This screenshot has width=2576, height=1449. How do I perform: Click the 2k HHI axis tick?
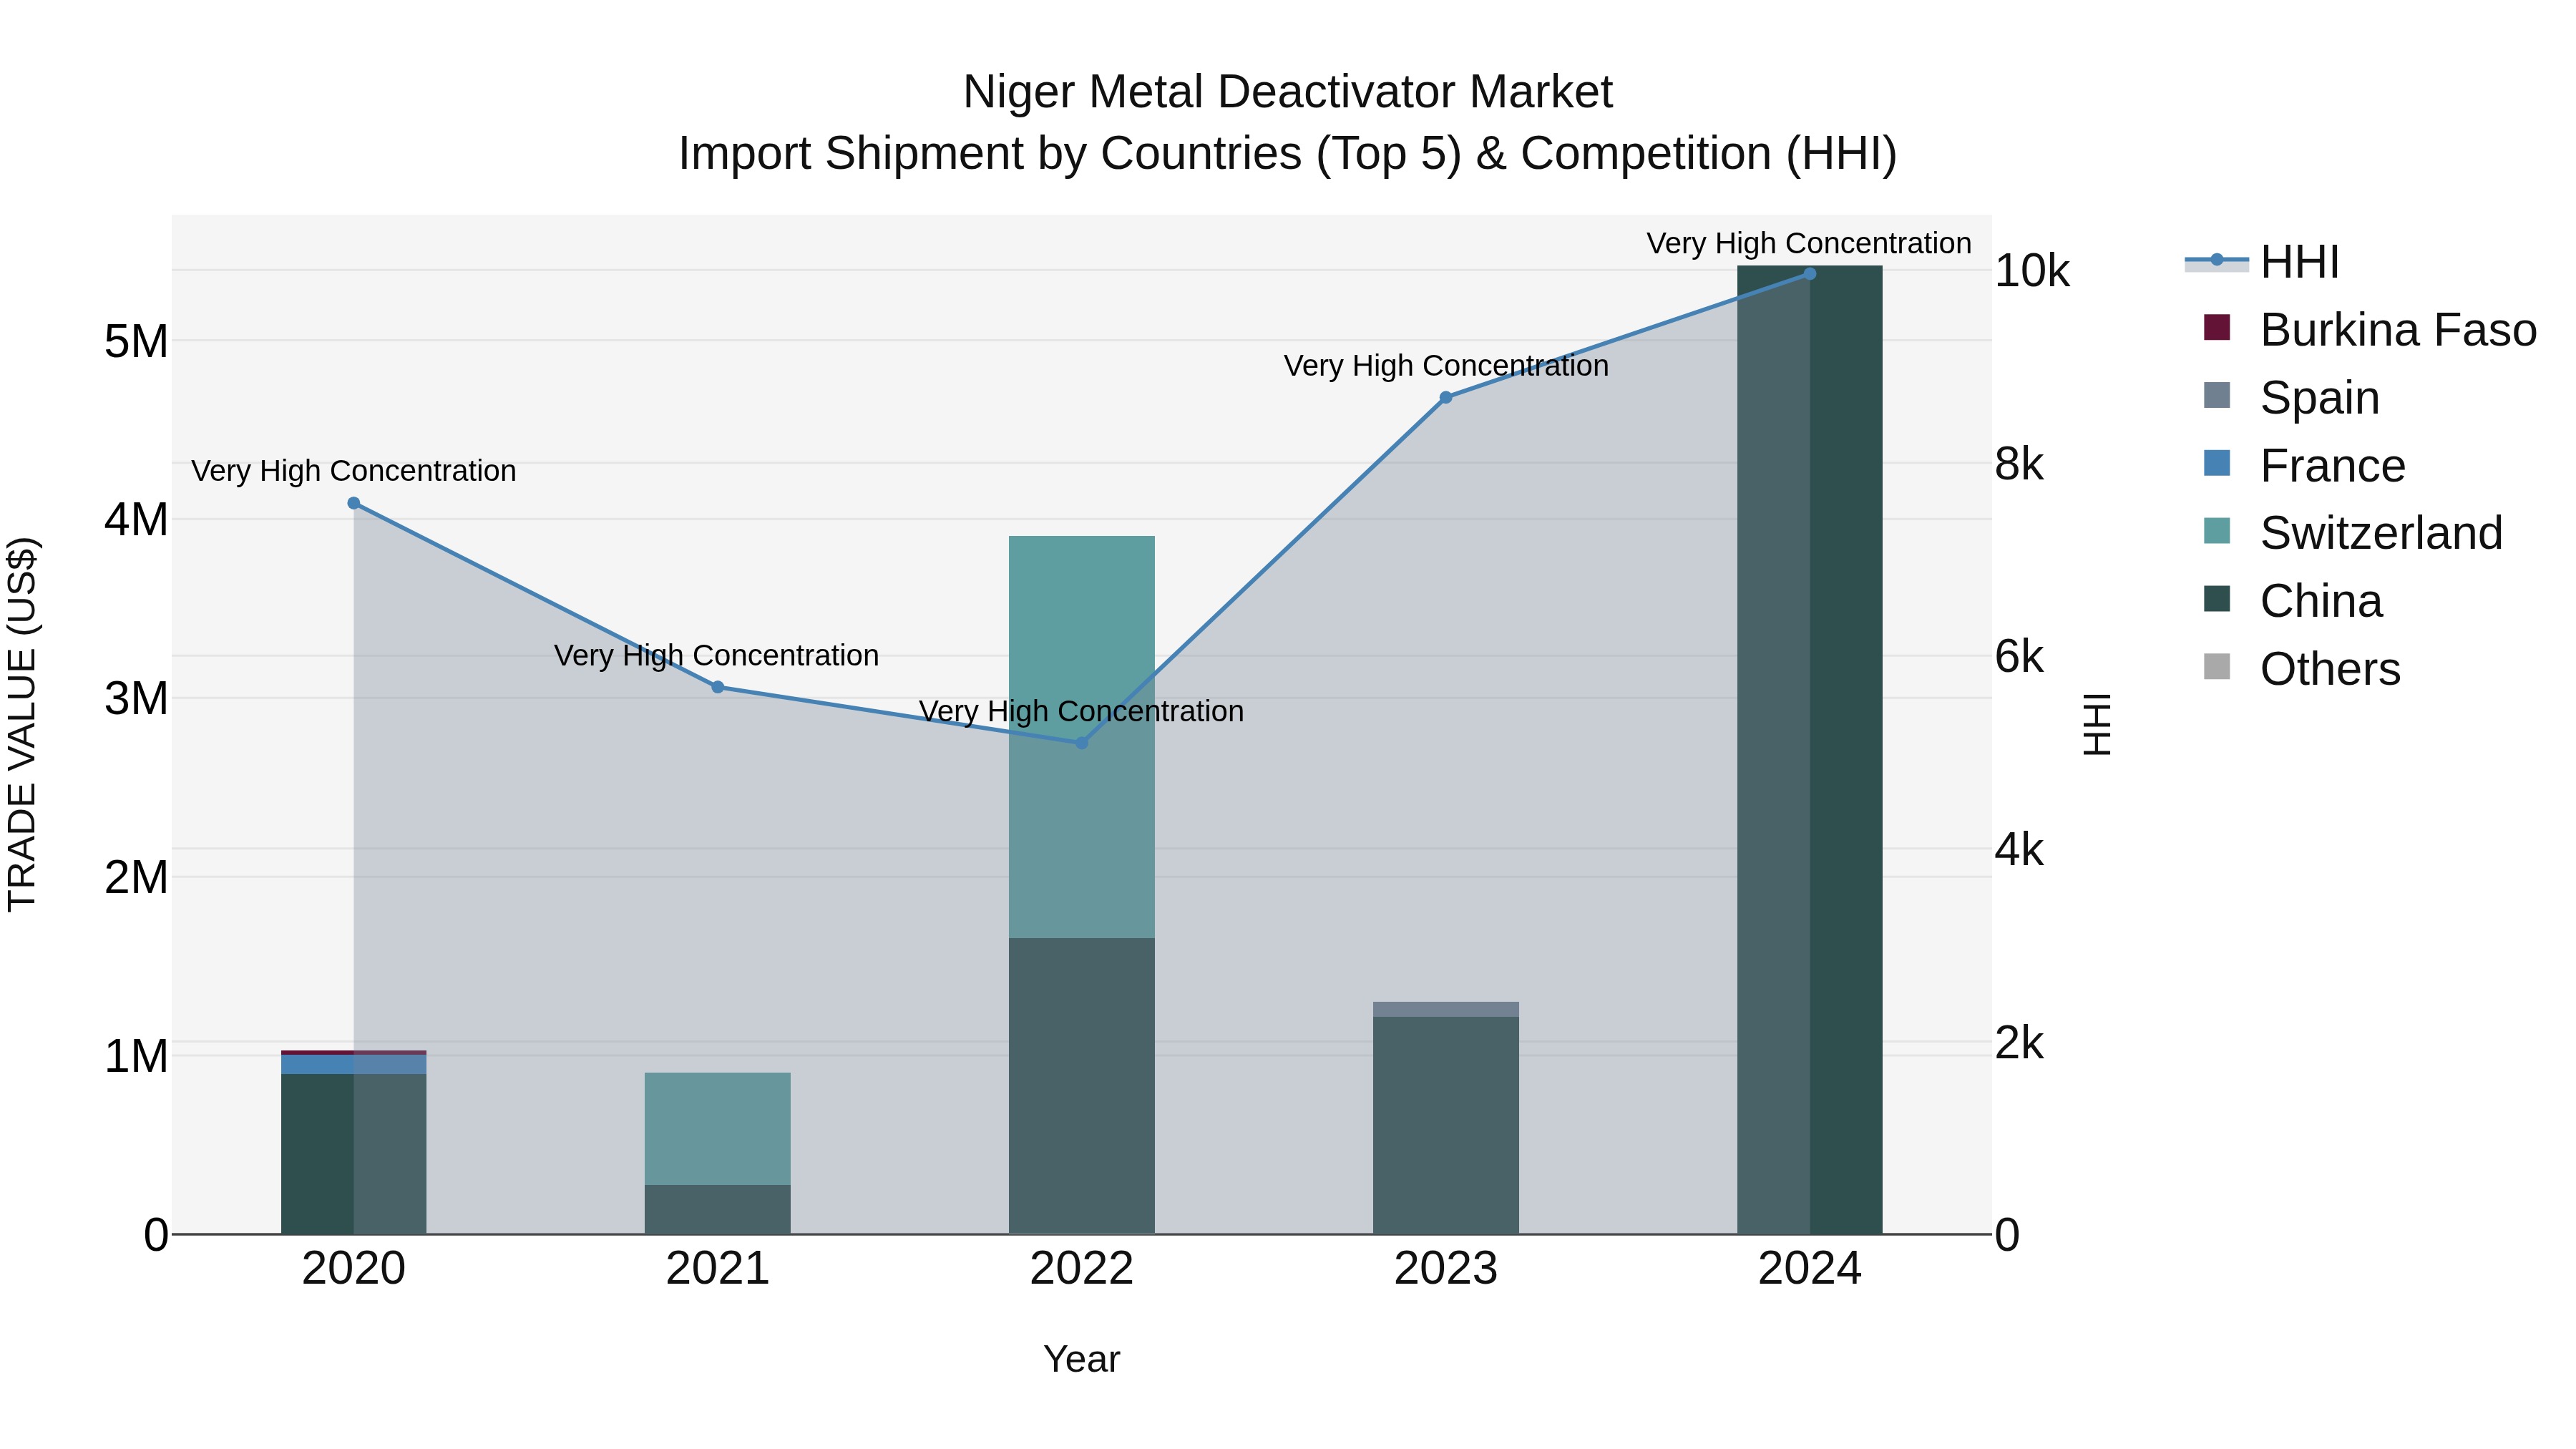tap(2019, 1042)
